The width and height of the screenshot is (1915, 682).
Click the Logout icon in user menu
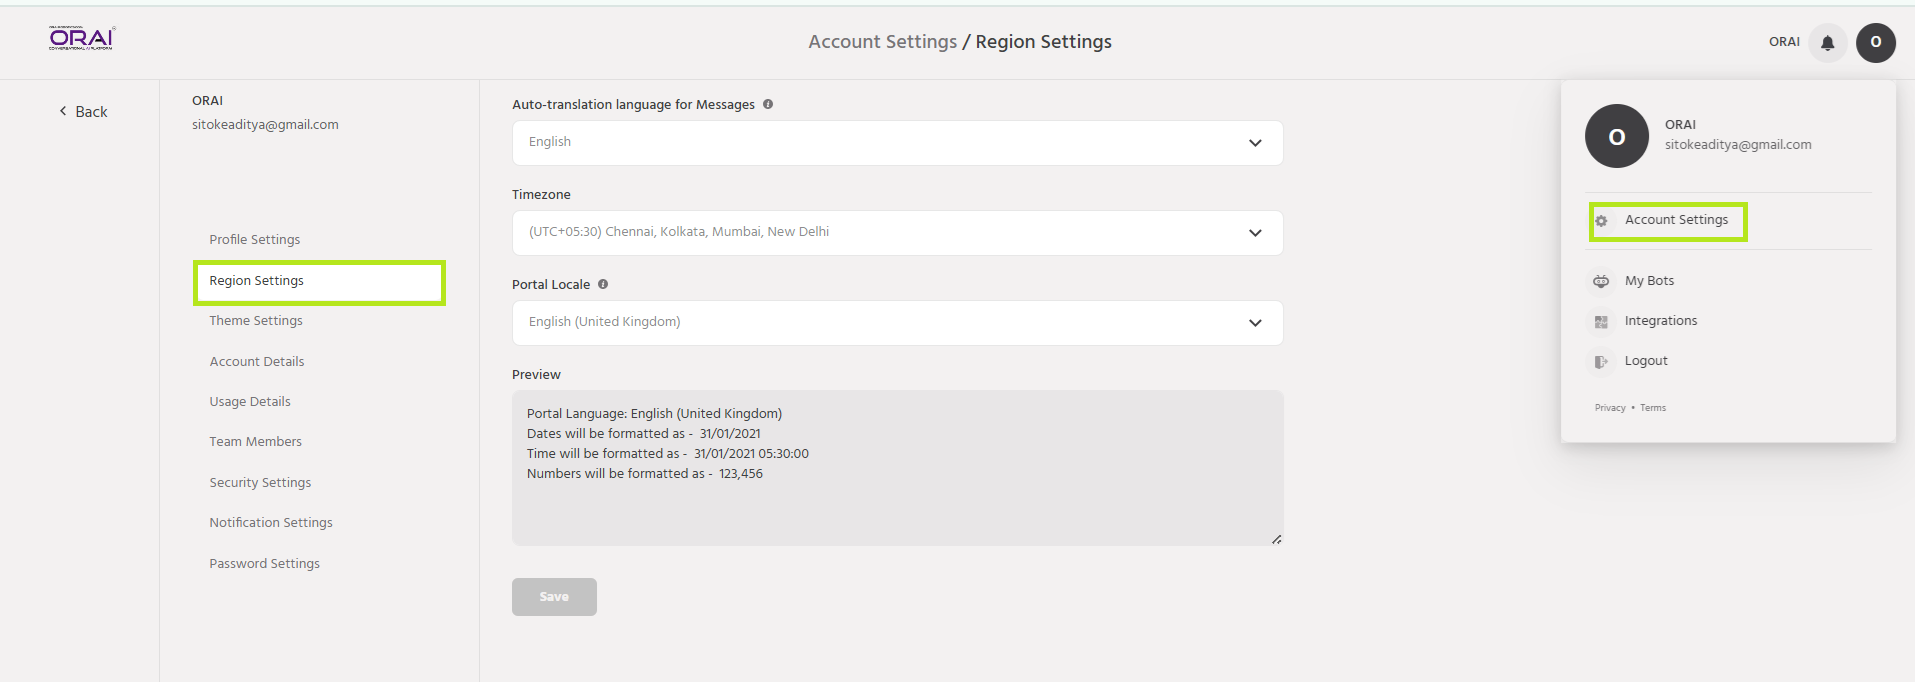[x=1601, y=361]
